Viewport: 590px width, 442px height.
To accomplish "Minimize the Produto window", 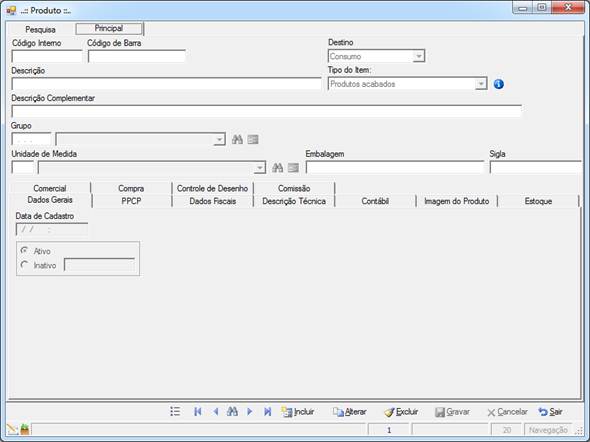I will pos(522,8).
